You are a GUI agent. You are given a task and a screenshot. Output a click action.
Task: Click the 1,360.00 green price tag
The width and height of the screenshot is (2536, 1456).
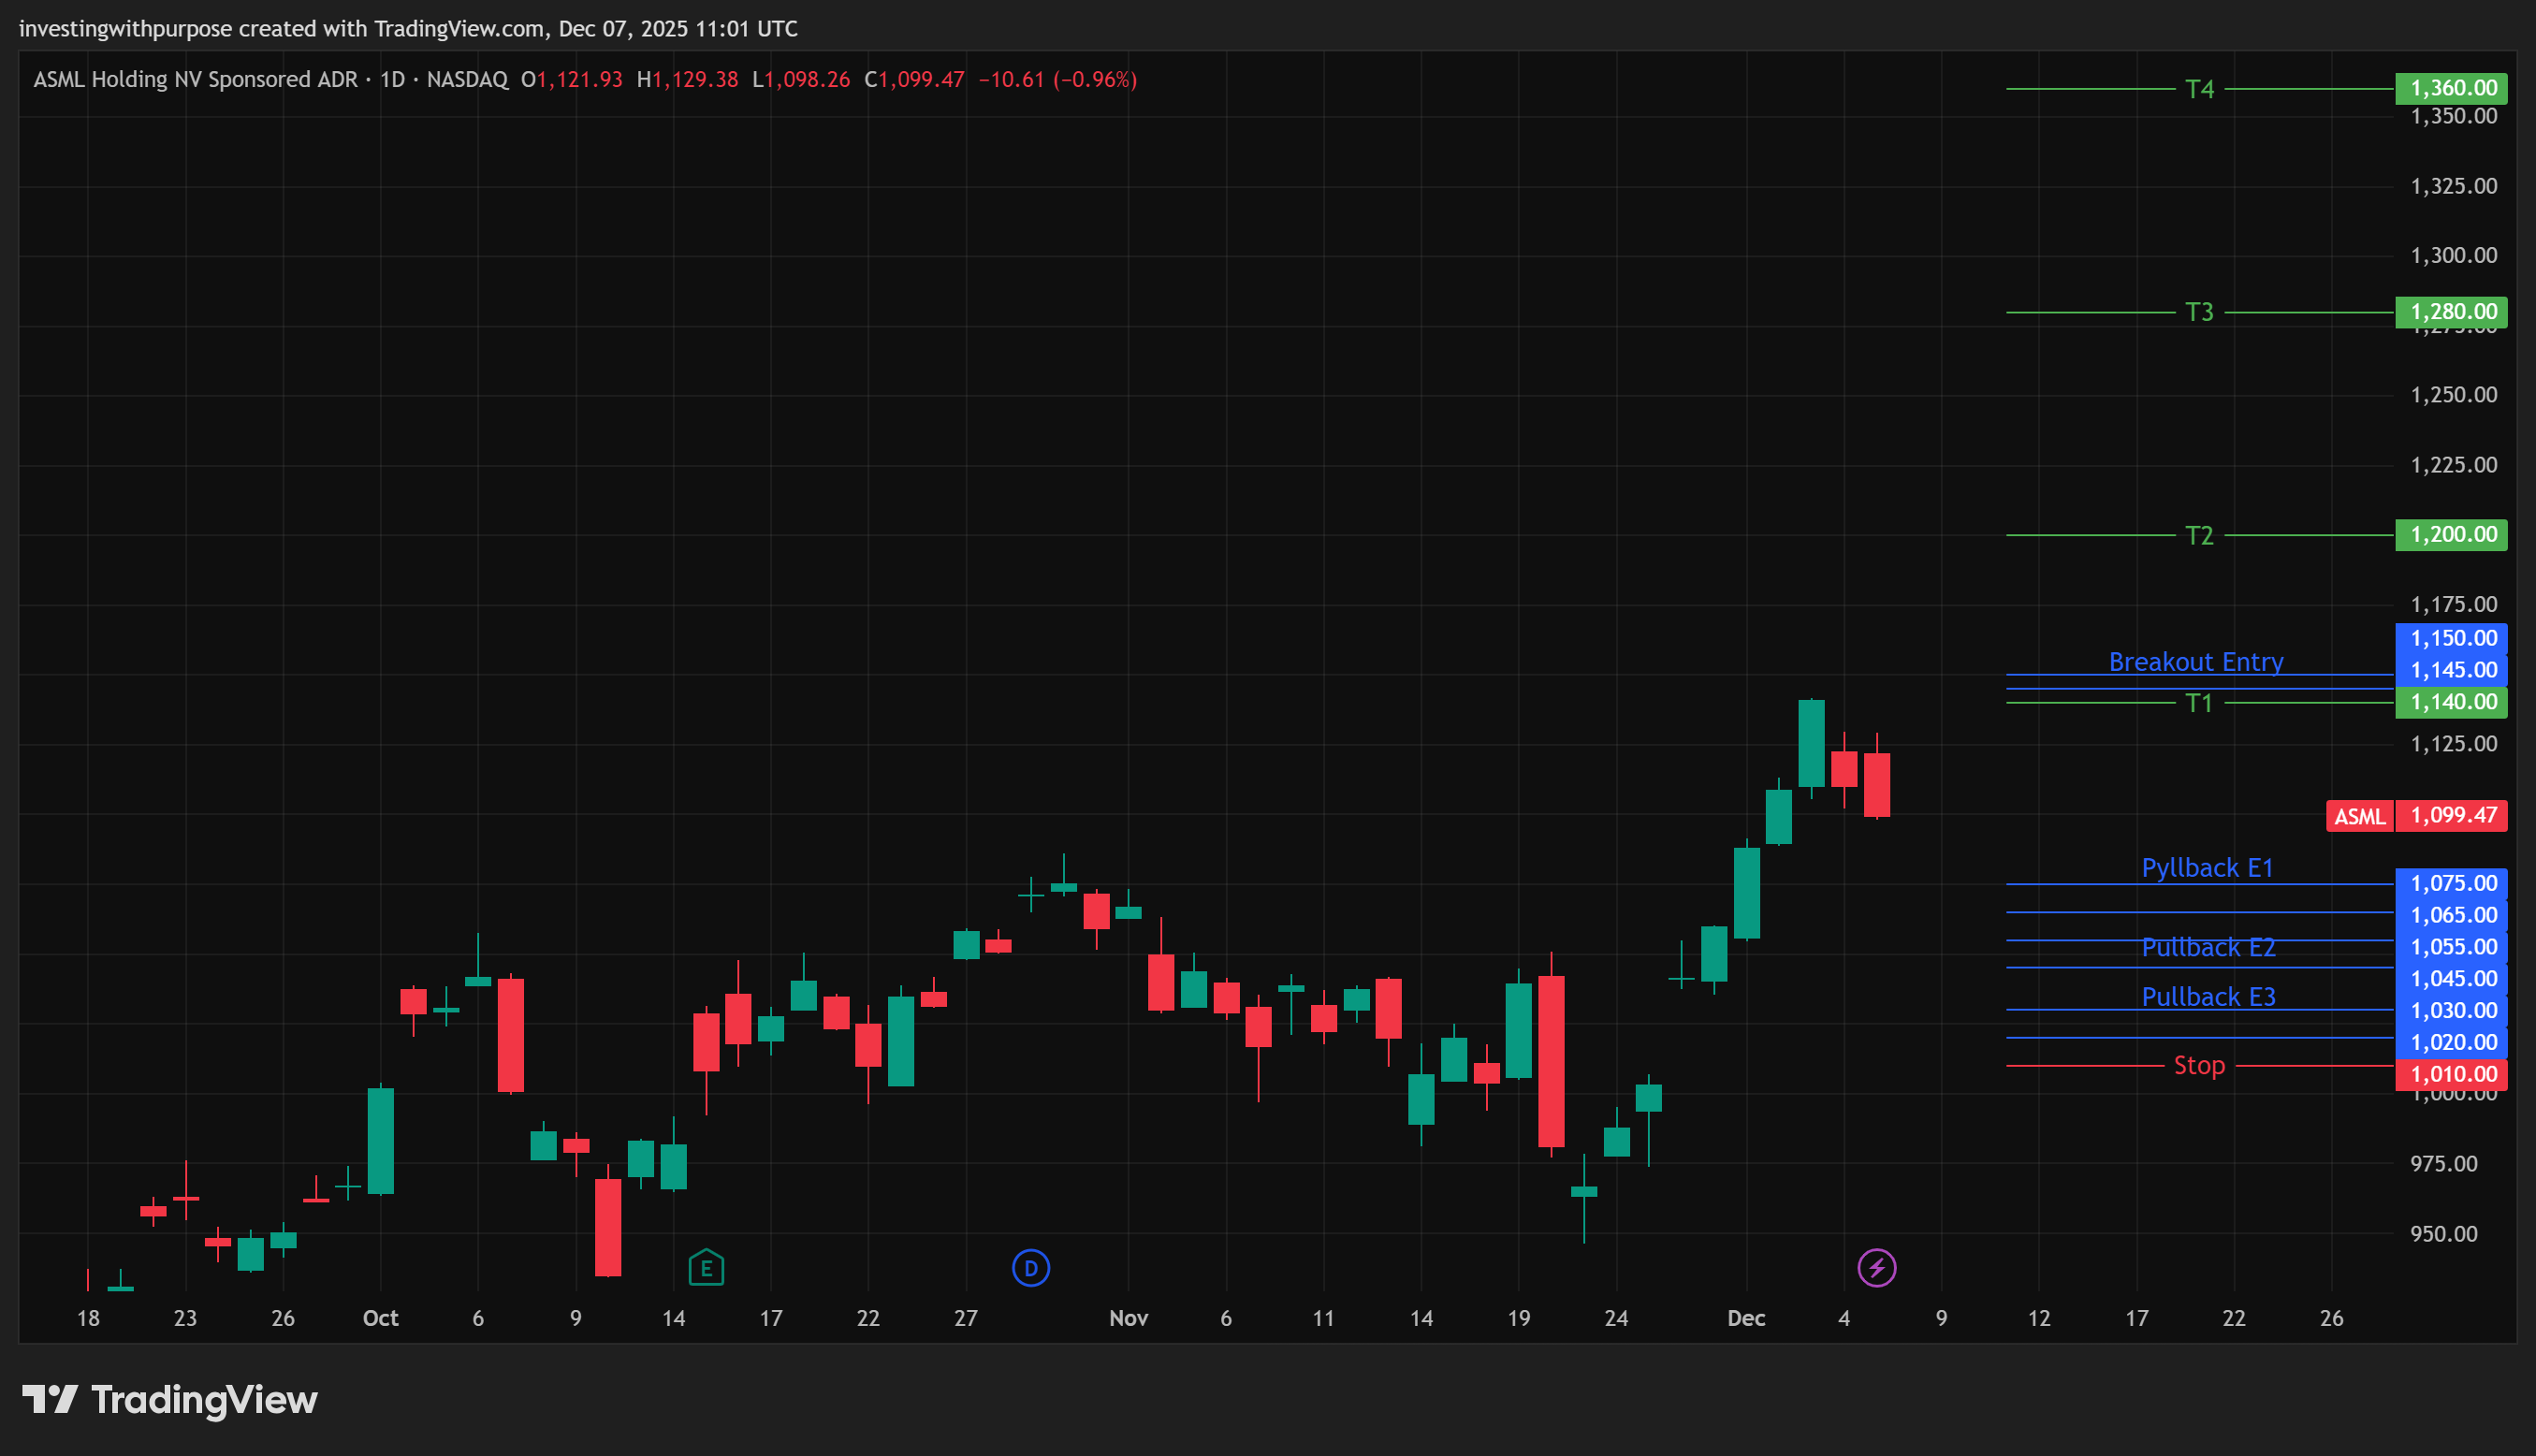tap(2451, 88)
